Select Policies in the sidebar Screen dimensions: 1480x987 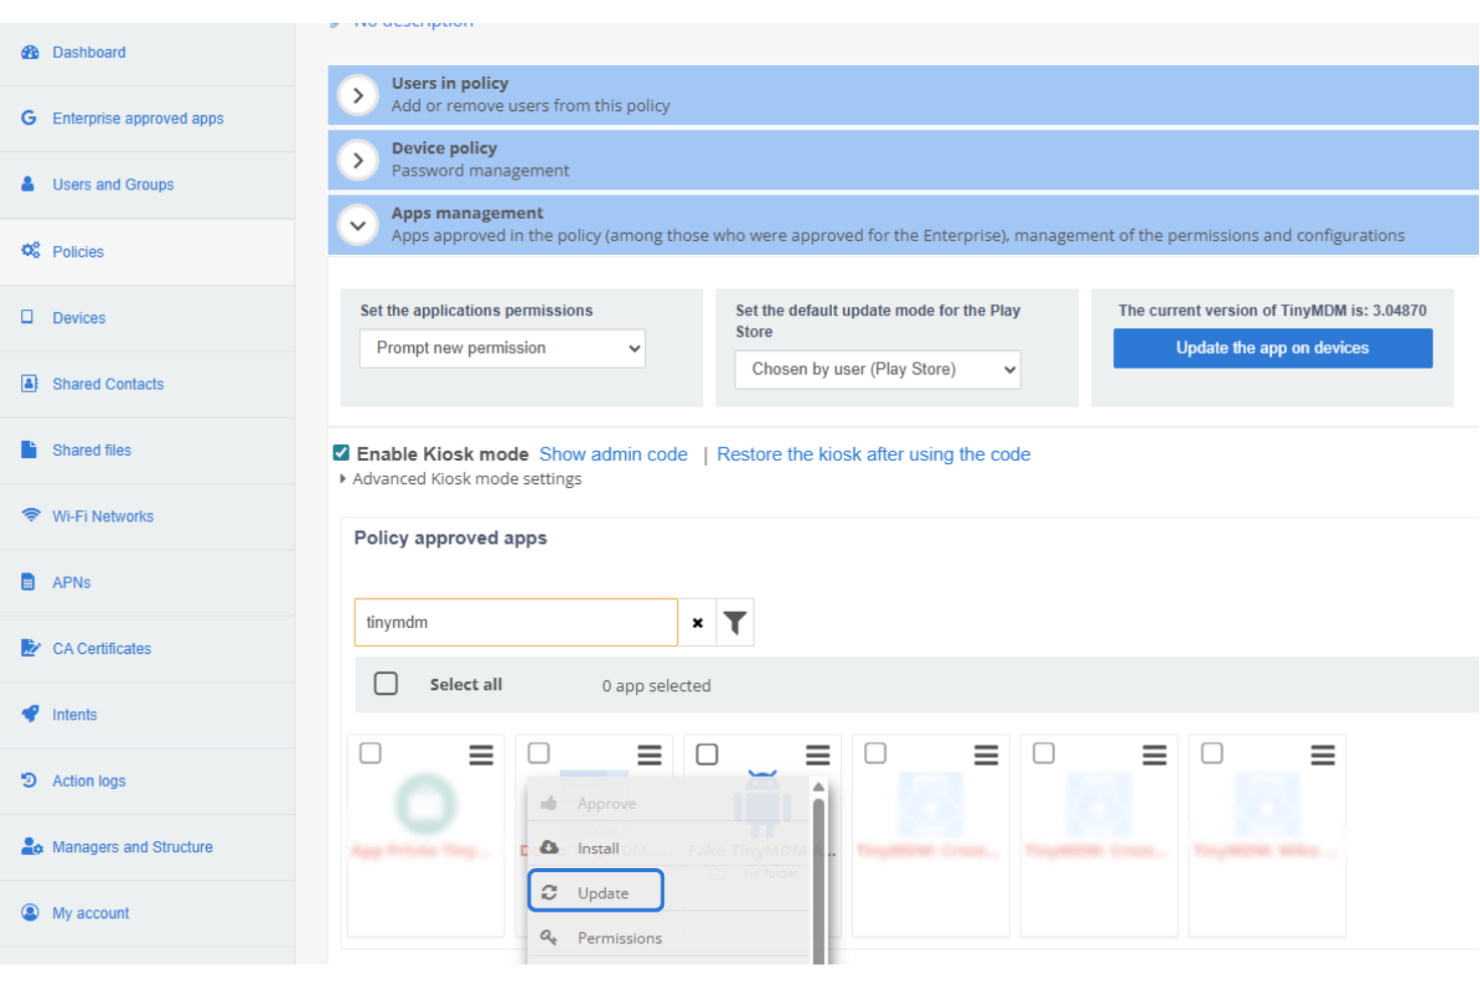coord(78,251)
